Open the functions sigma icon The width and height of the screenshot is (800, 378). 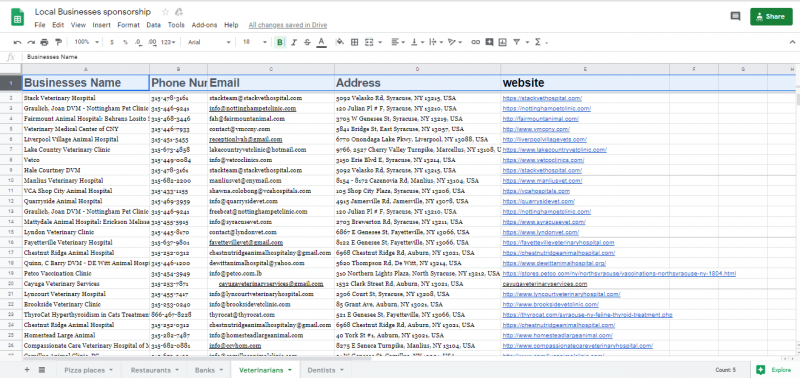[537, 42]
